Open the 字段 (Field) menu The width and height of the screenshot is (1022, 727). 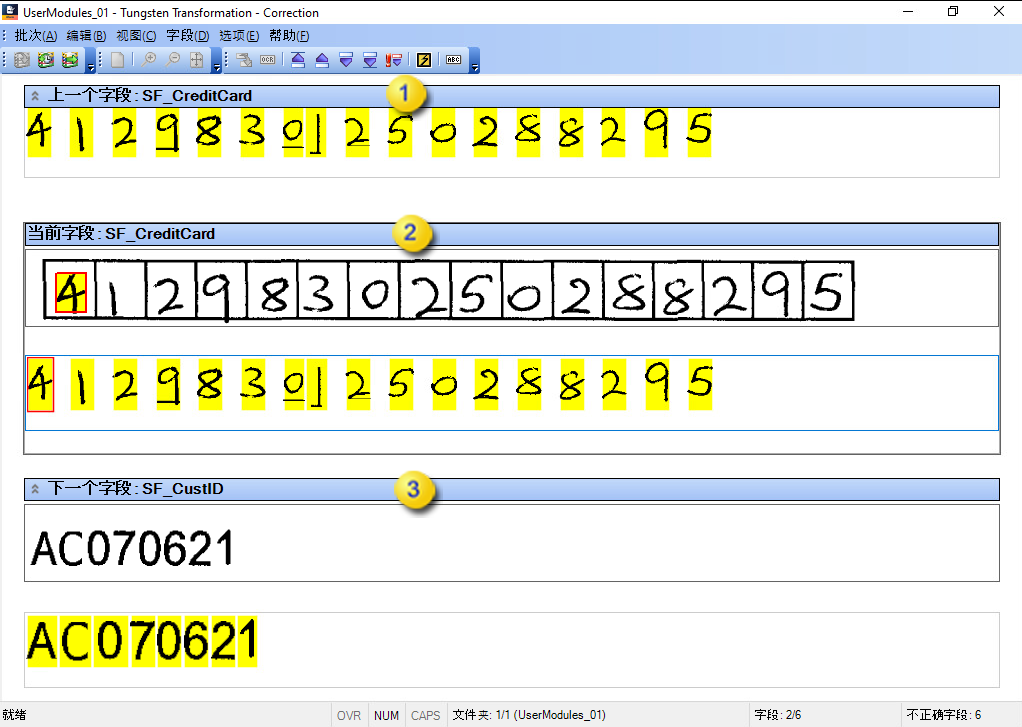pos(187,36)
